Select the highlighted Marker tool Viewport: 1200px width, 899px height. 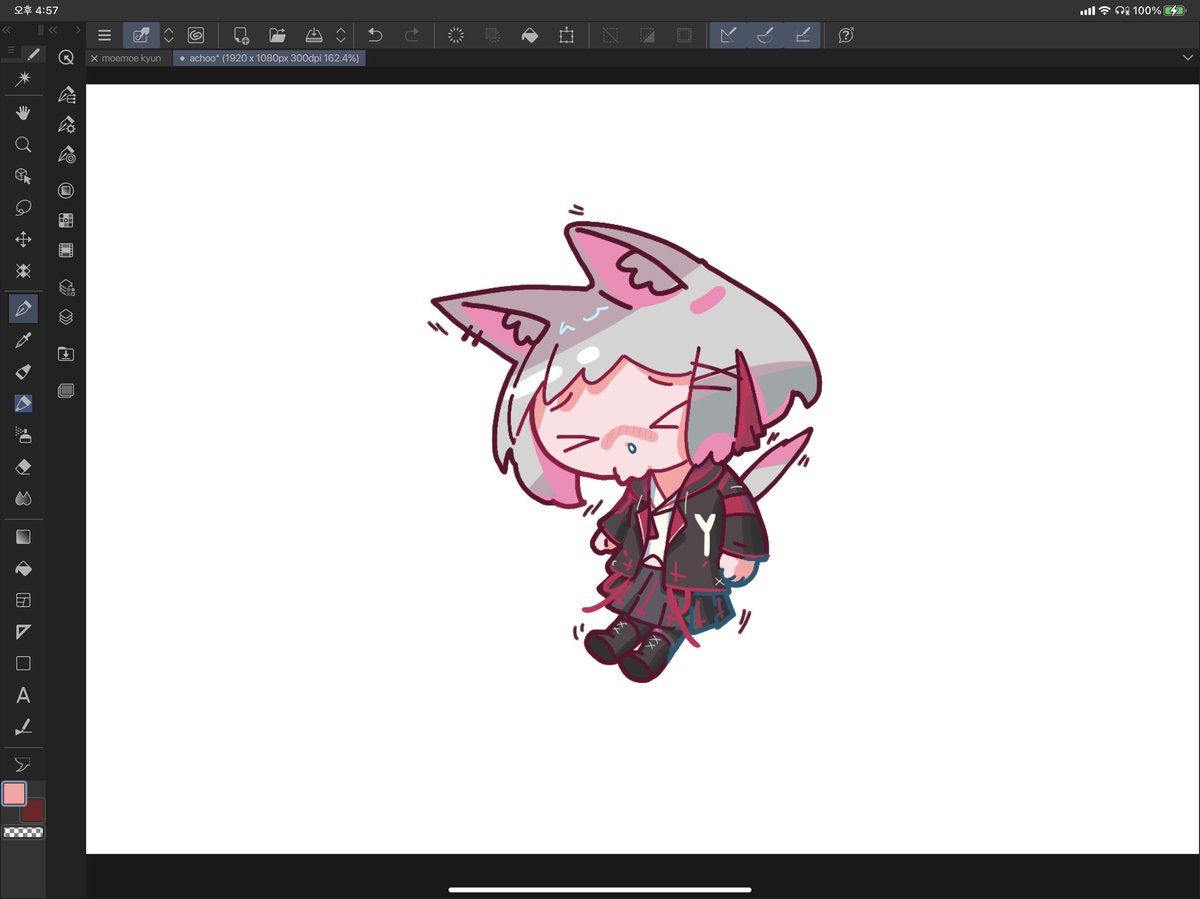point(23,403)
